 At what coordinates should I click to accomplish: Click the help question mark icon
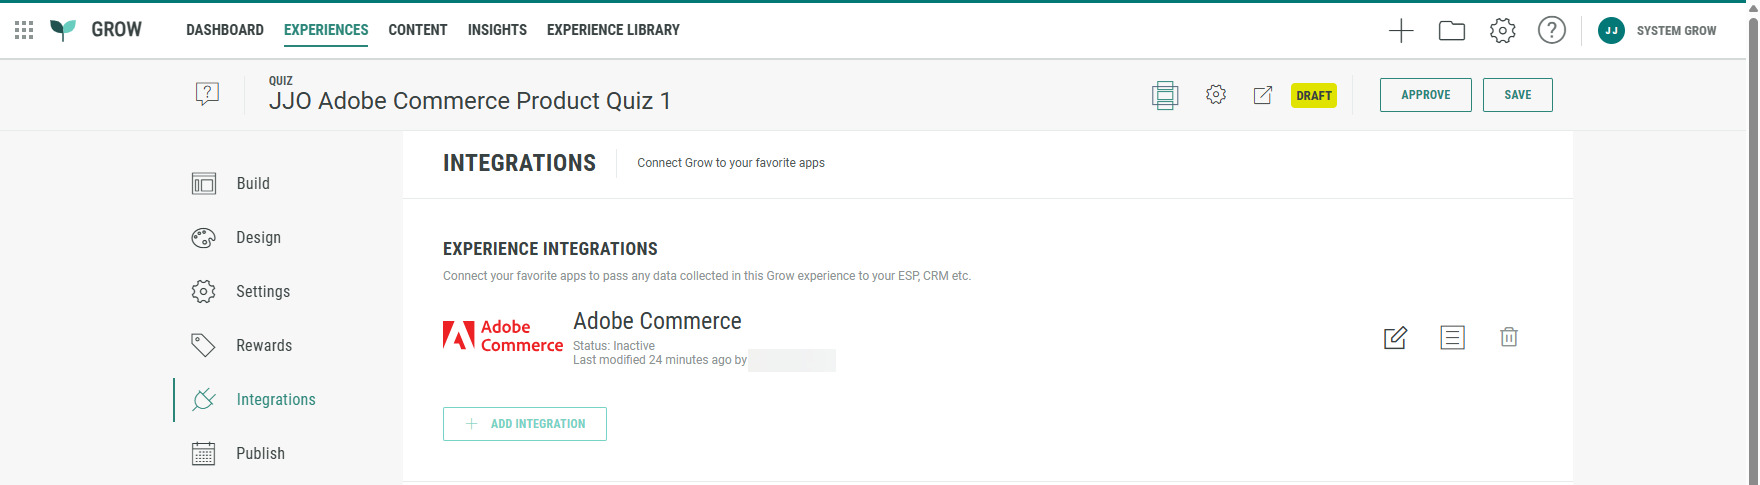pyautogui.click(x=1551, y=31)
